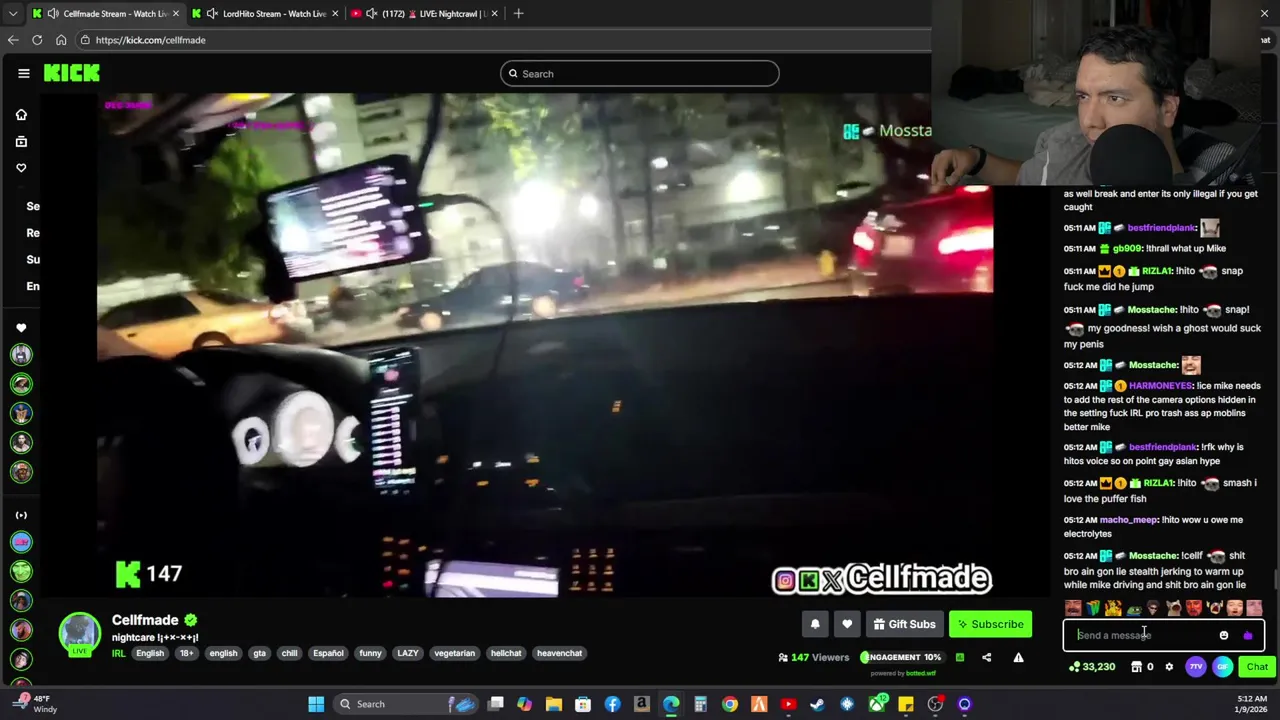Unmute the LordHito Stream tab speaker icon
The height and width of the screenshot is (720, 1280).
pyautogui.click(x=212, y=13)
